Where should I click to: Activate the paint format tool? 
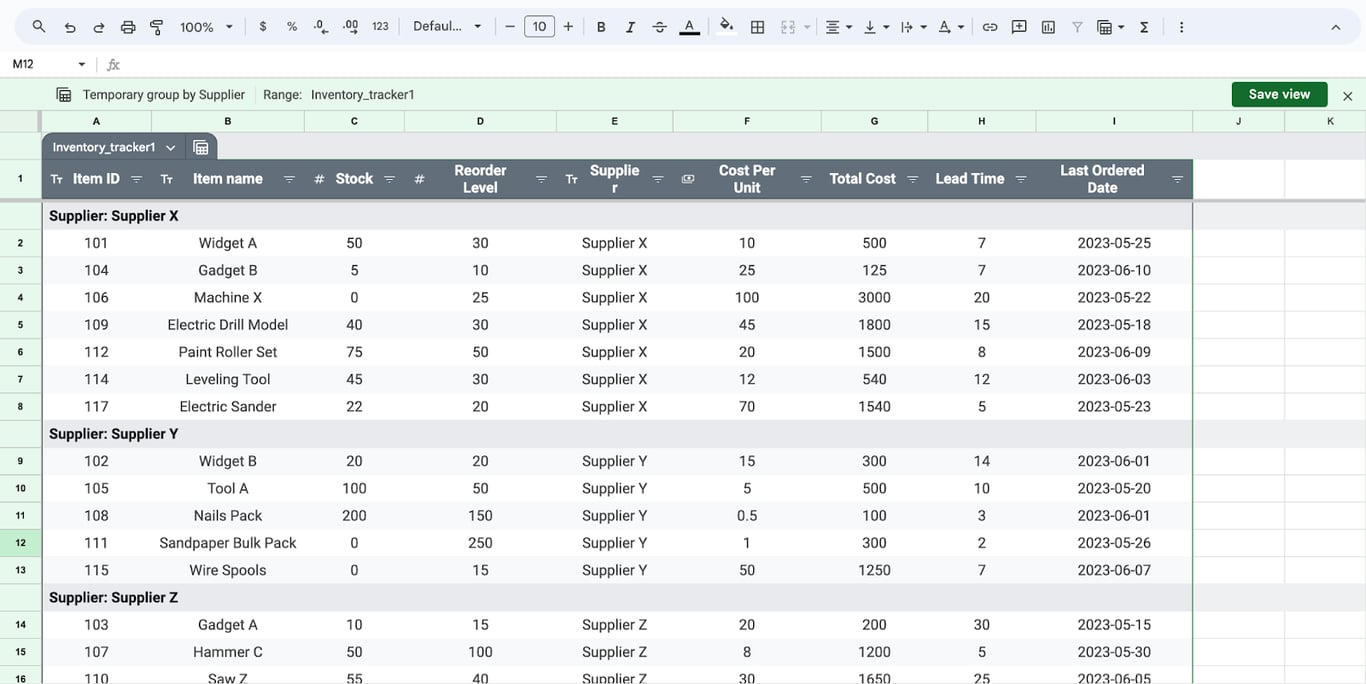coord(157,27)
